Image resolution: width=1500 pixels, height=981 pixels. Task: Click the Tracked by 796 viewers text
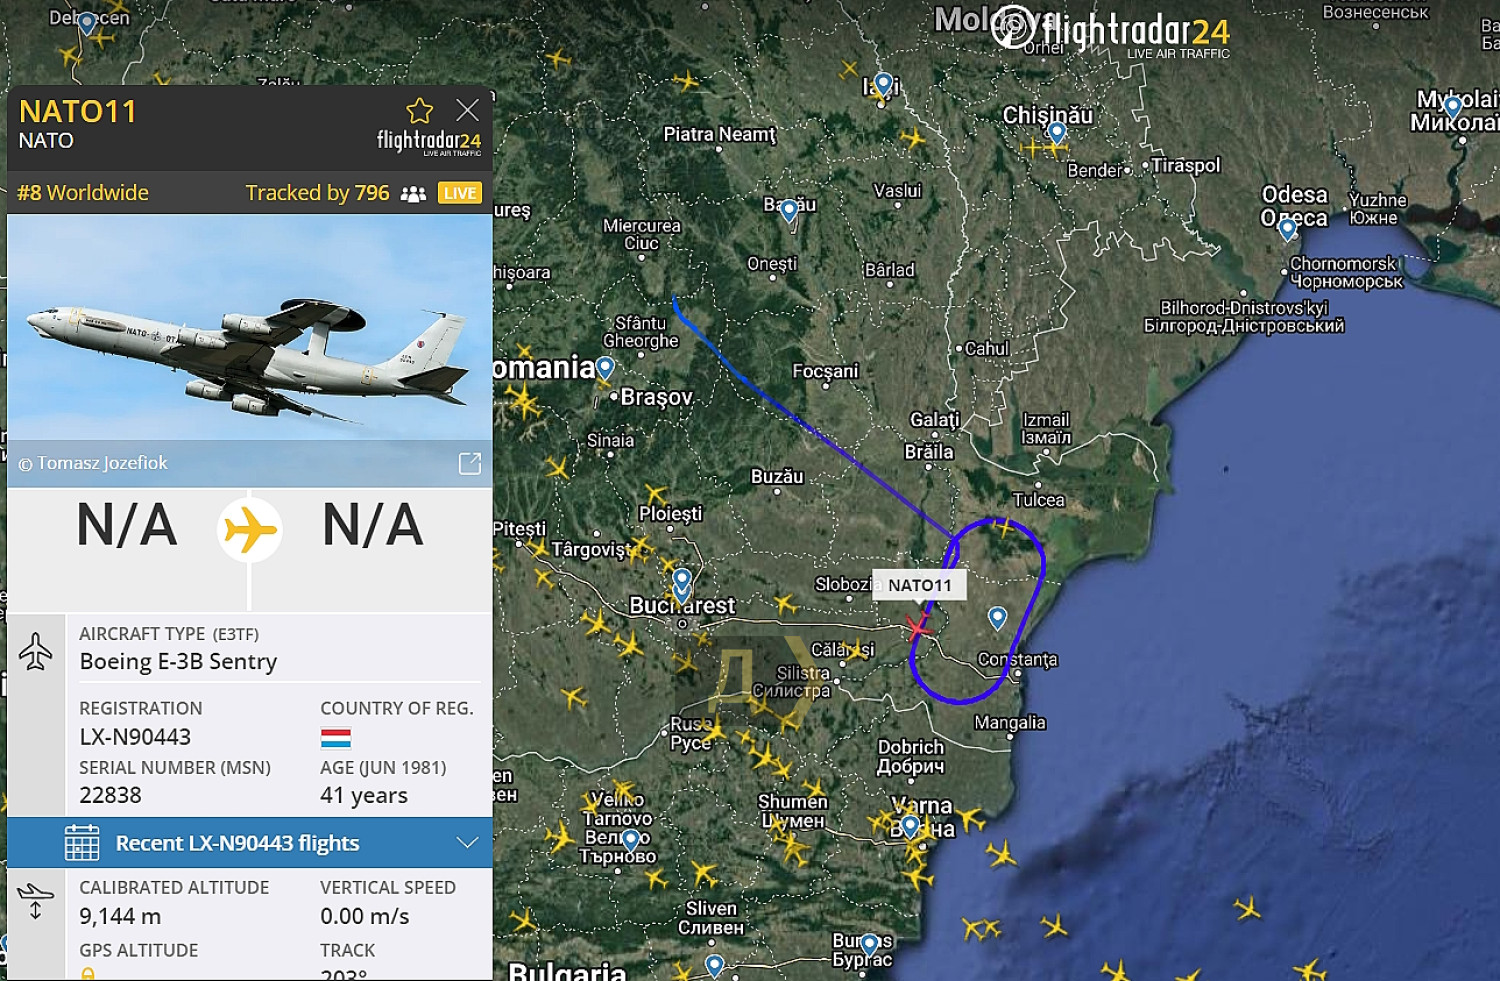pos(318,193)
